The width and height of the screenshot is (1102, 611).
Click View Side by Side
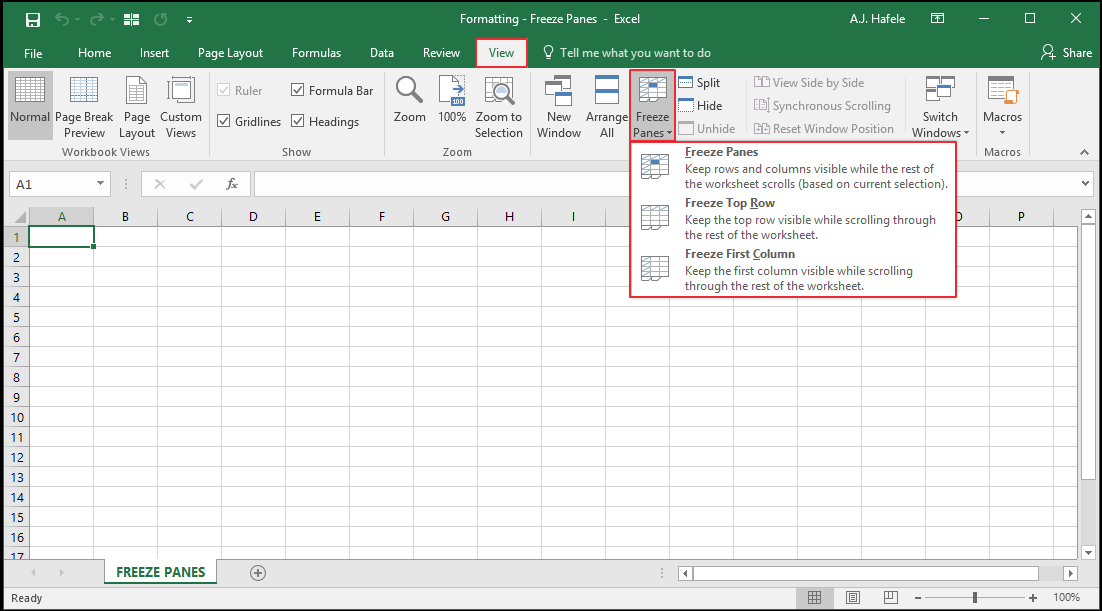click(x=809, y=83)
